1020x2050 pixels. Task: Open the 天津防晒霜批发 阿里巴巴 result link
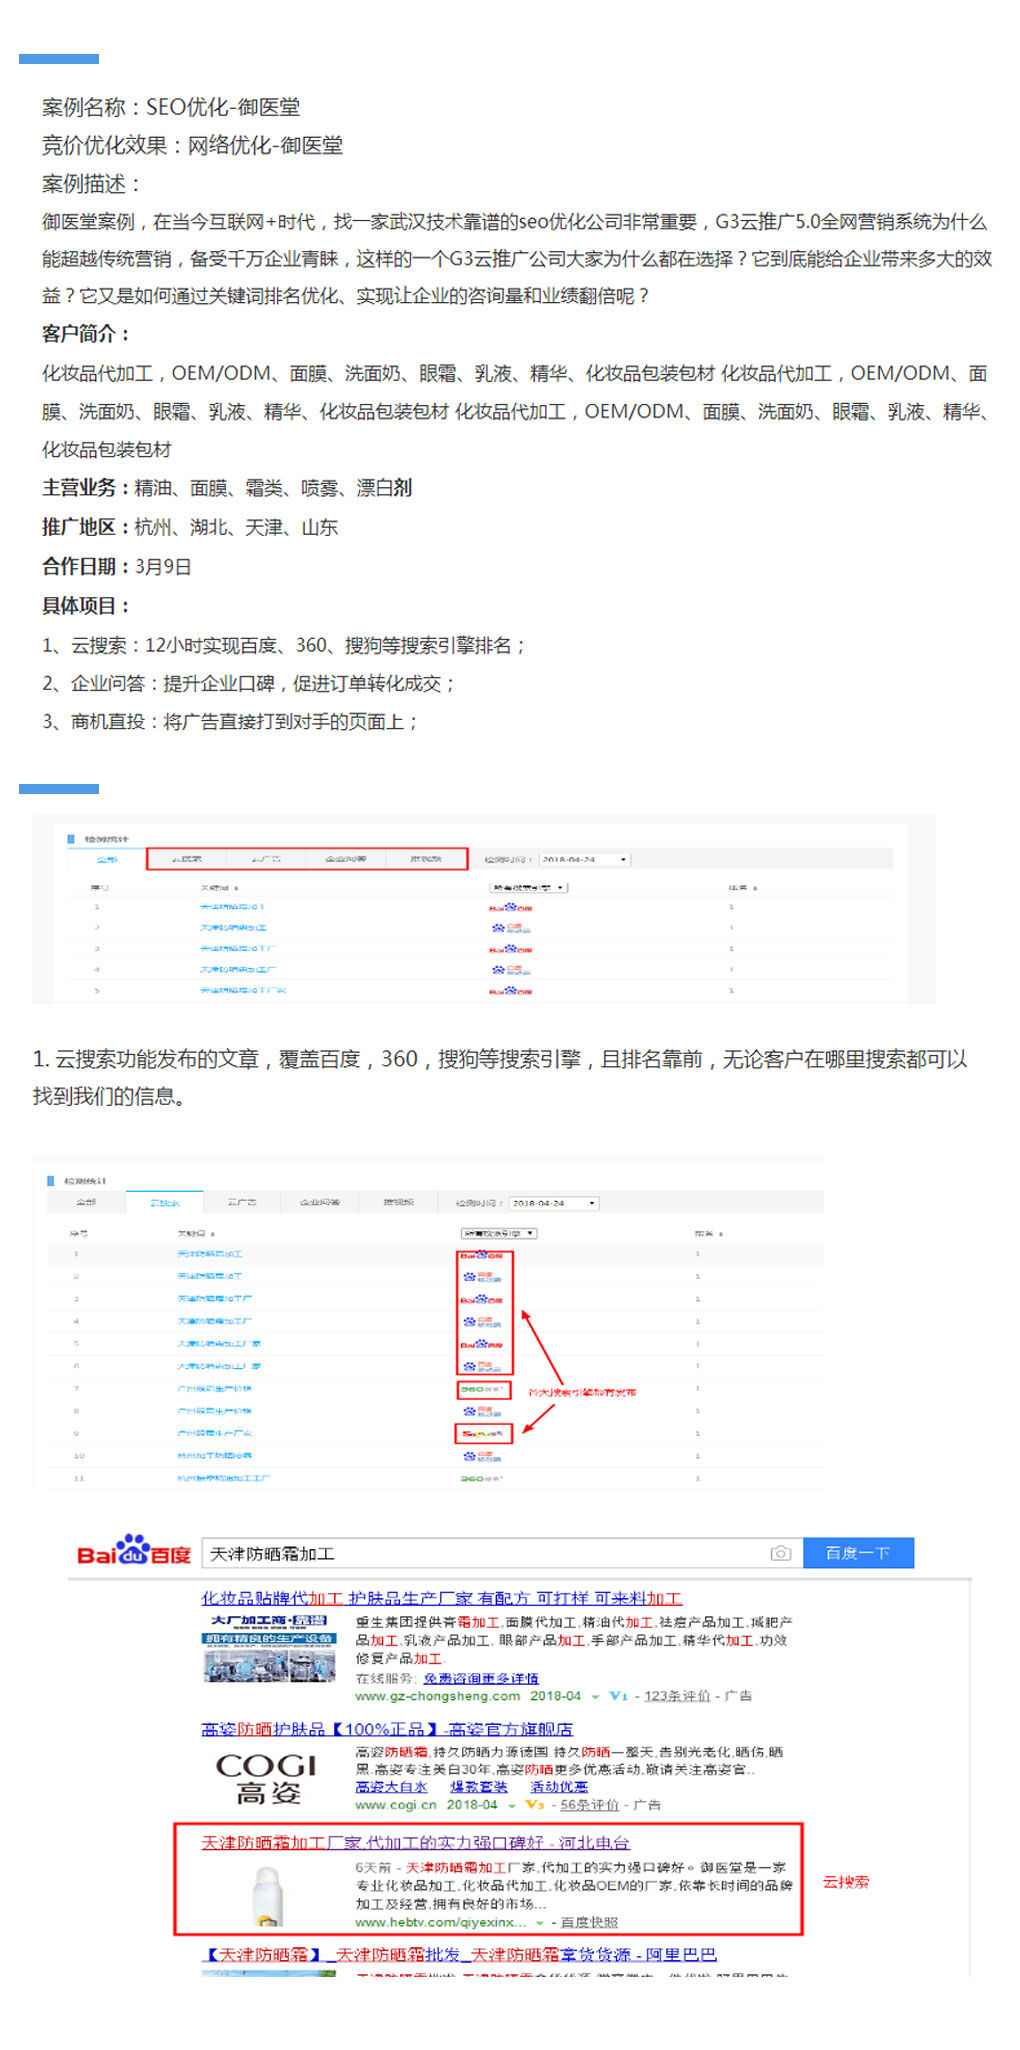[459, 1954]
